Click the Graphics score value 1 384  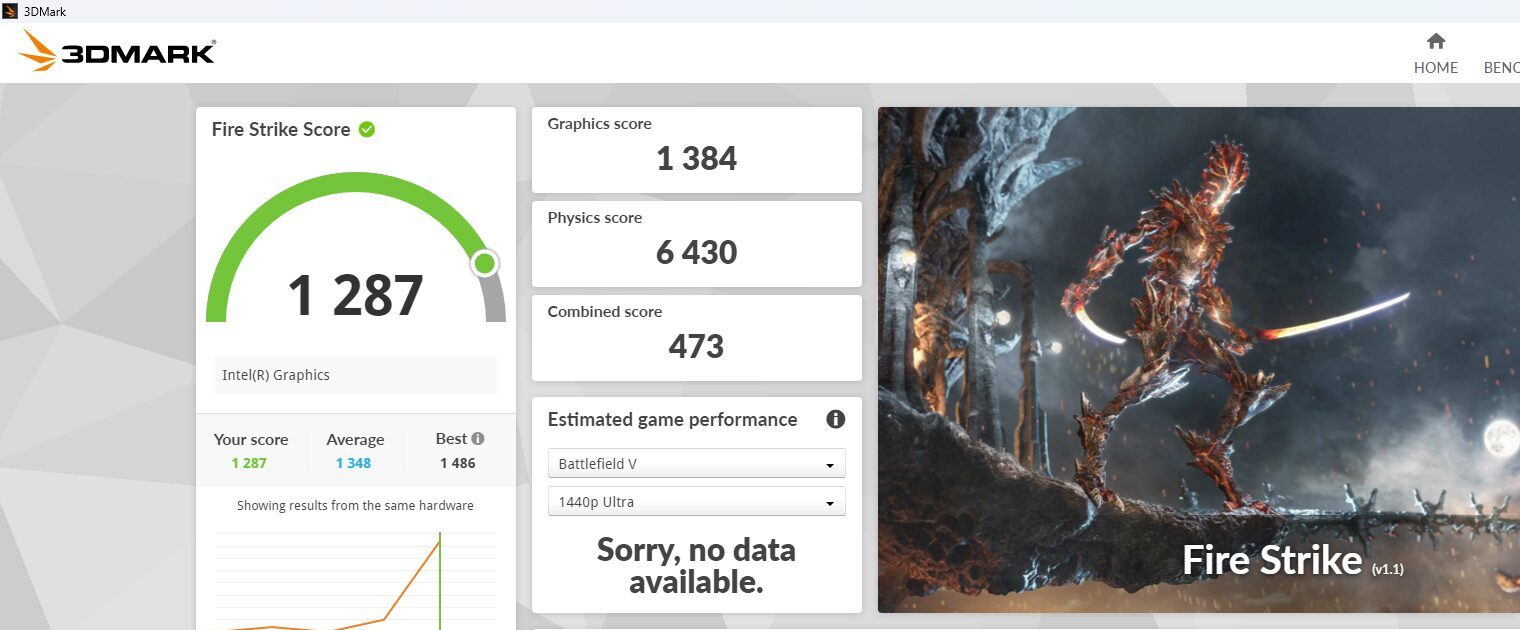(697, 159)
